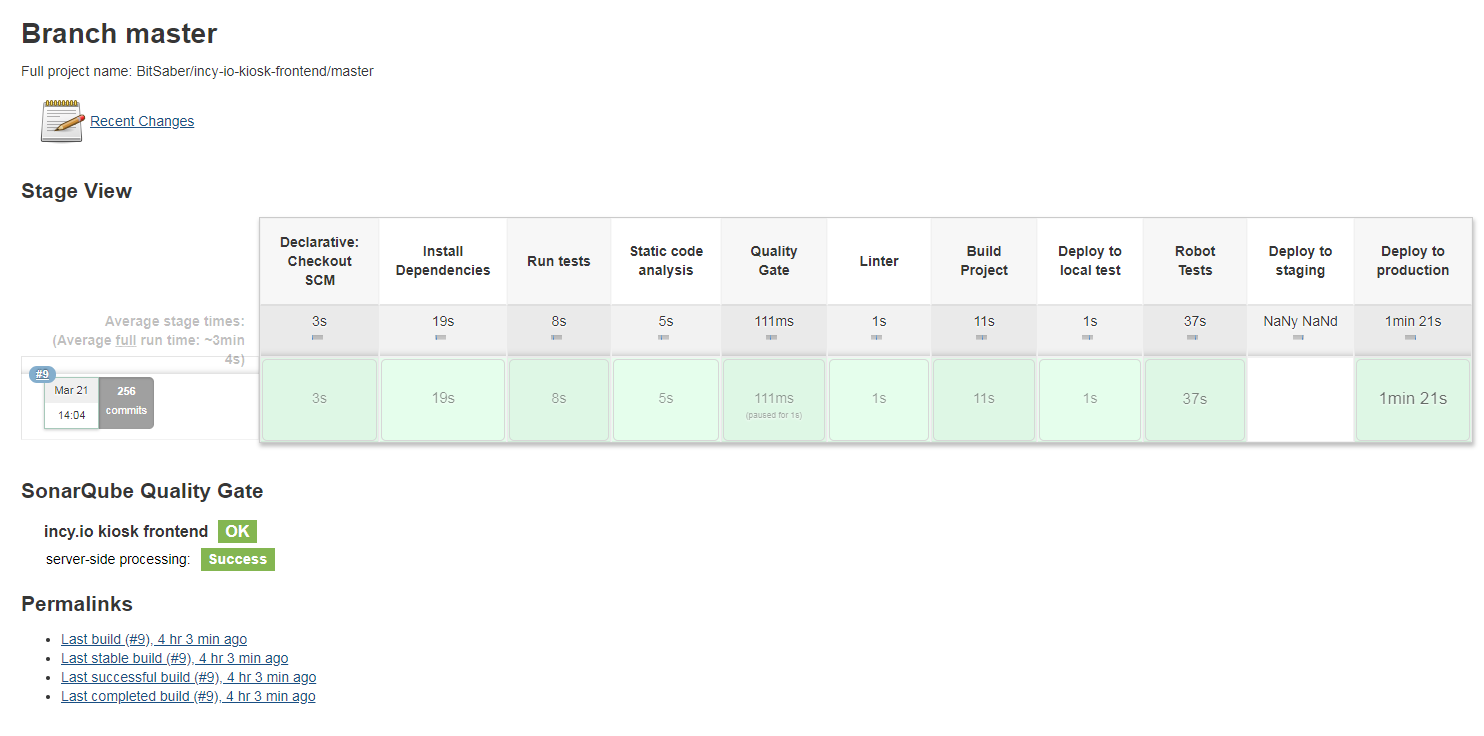Click the 256 commits box
The height and width of the screenshot is (736, 1484).
click(126, 402)
